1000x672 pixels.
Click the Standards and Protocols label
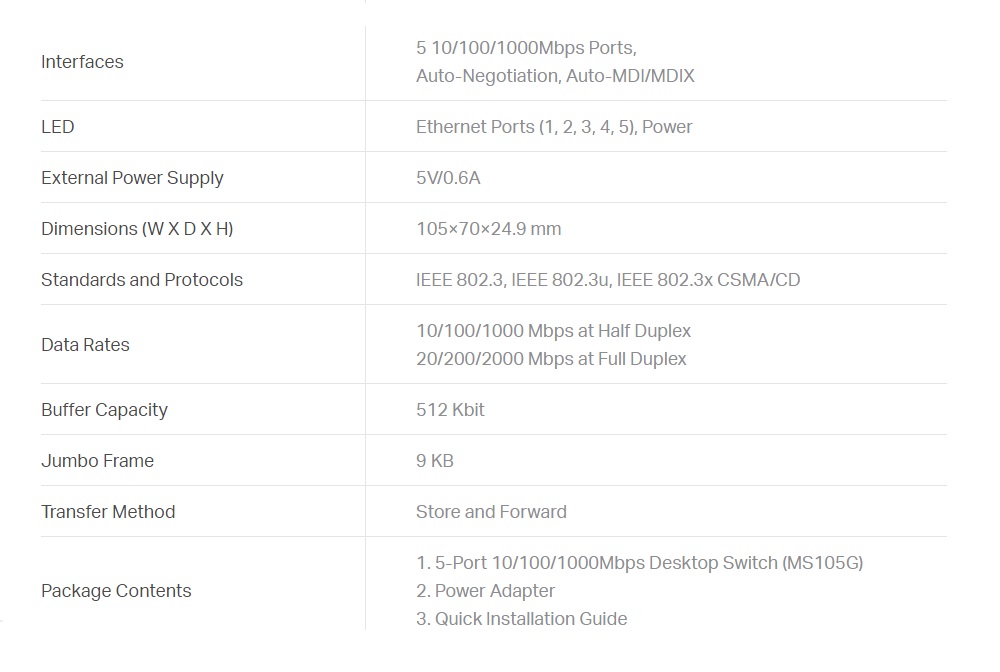142,280
